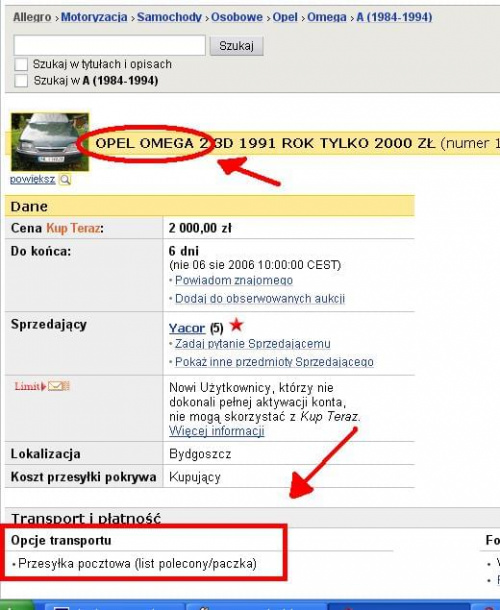Open Omega breadcrumb link
The image size is (500, 610).
(x=326, y=17)
